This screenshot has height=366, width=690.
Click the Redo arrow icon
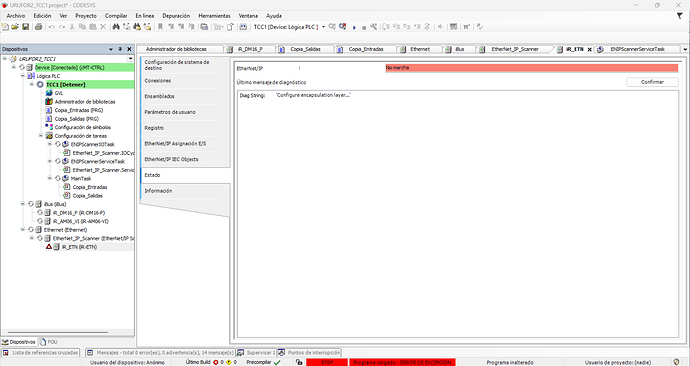(62, 27)
